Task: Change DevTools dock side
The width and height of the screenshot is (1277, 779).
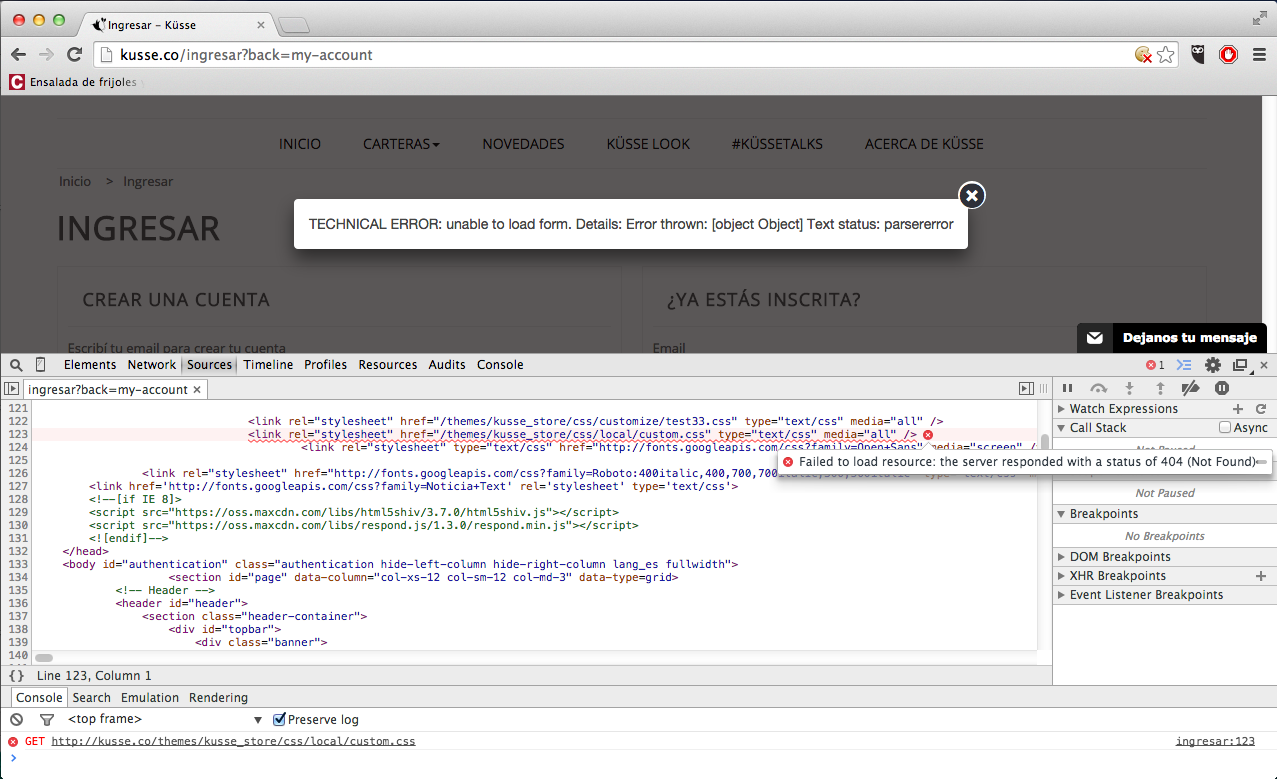Action: click(x=1240, y=365)
